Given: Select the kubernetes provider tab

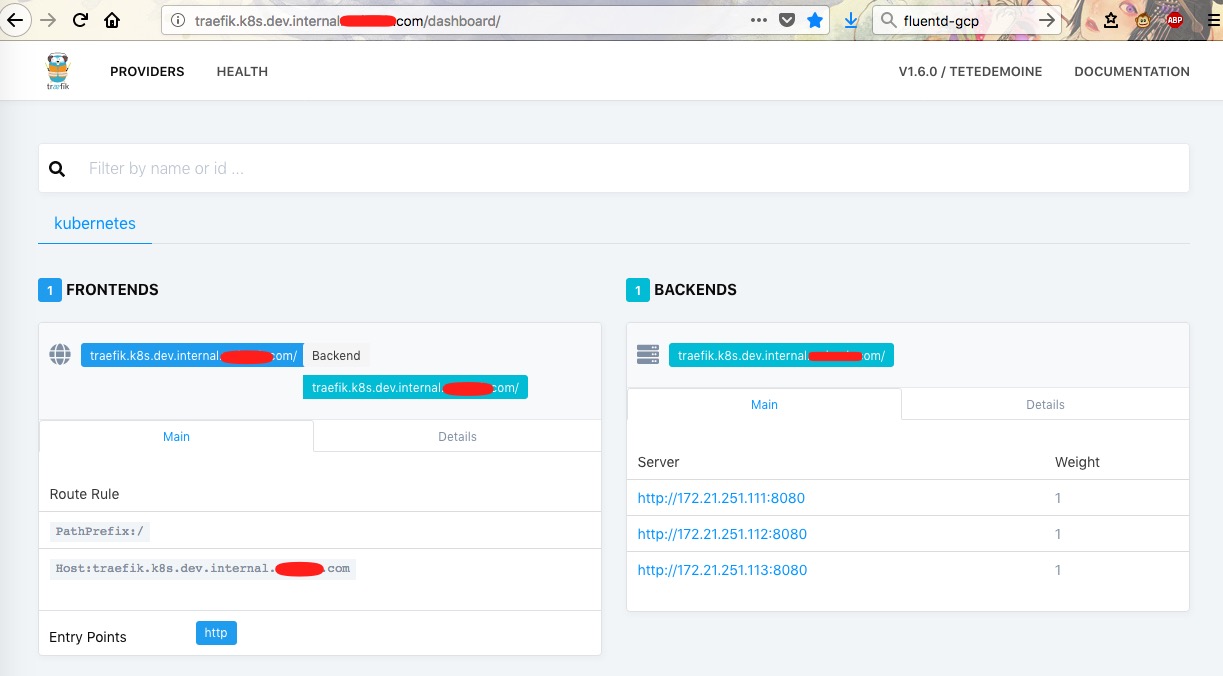Looking at the screenshot, I should tap(95, 223).
